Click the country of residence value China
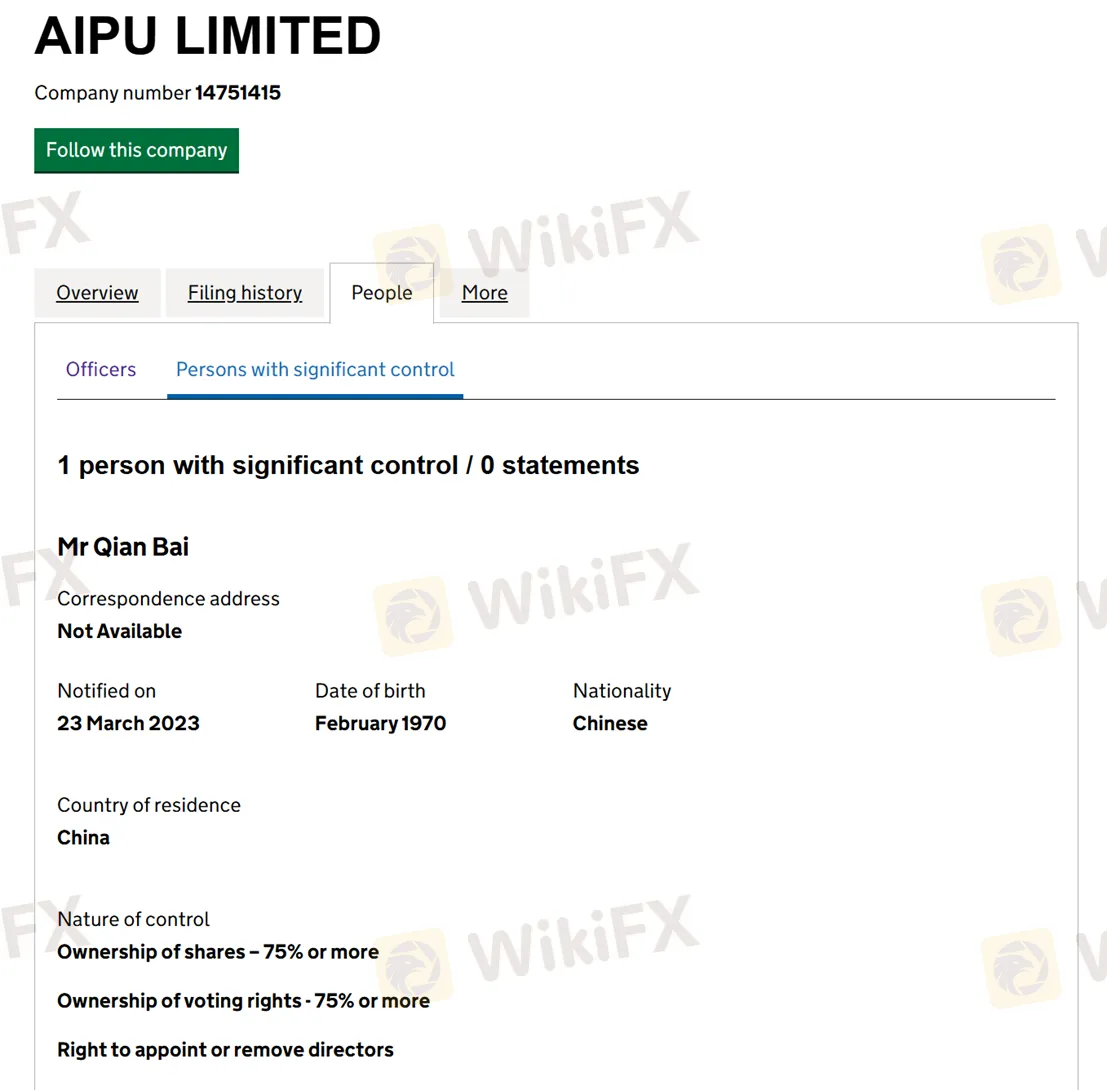Screen dimensions: 1107x1090 (84, 837)
